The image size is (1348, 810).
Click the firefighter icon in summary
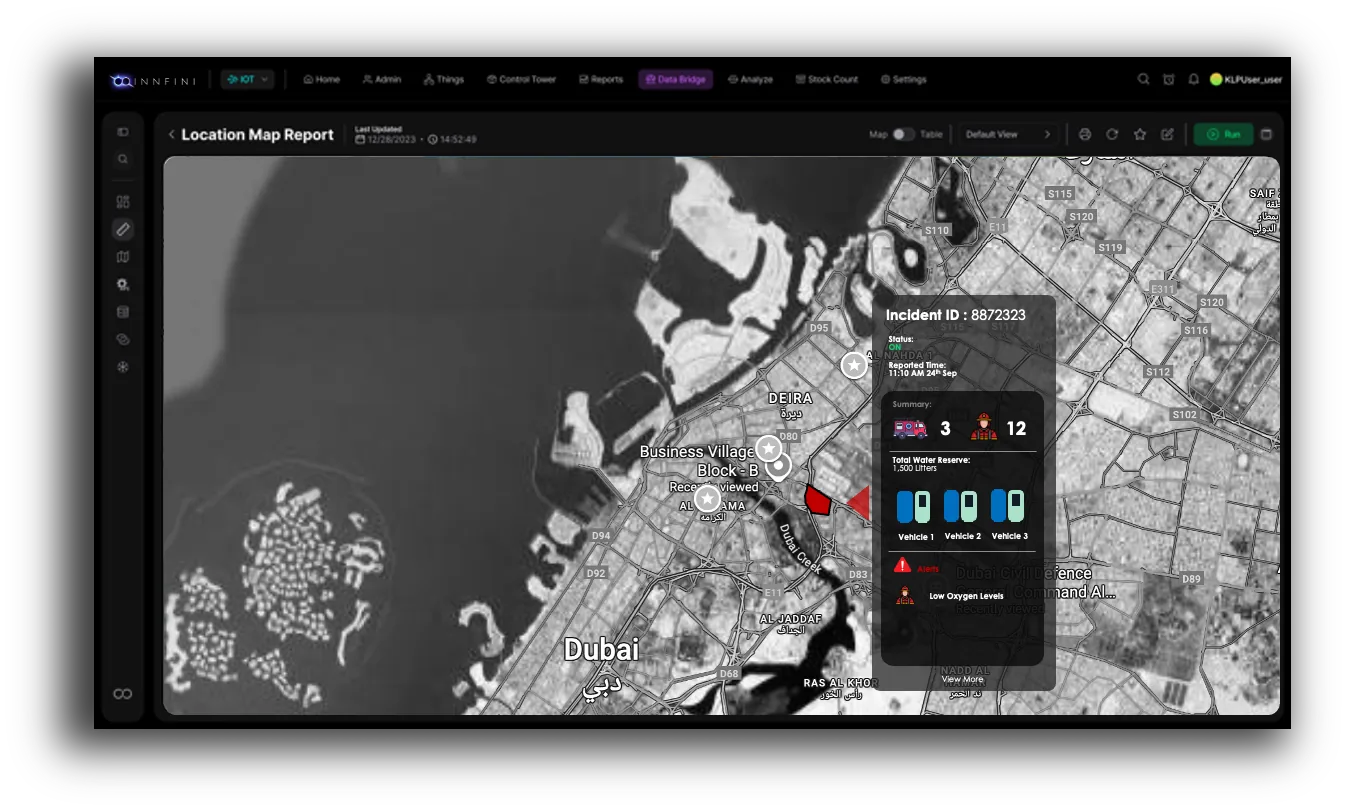985,427
